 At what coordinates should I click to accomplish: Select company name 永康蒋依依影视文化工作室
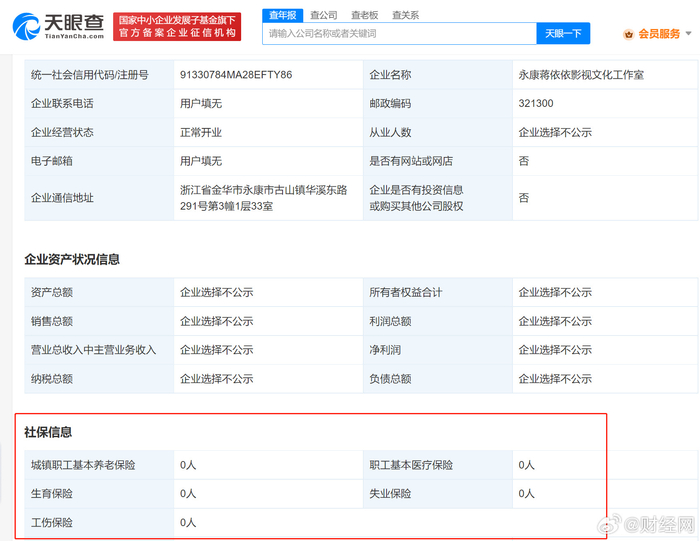tap(581, 75)
